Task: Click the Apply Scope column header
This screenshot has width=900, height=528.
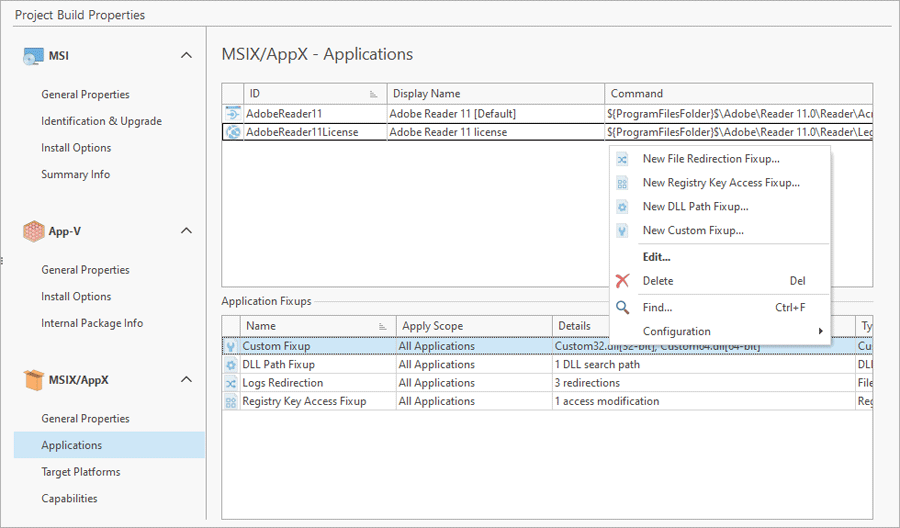Action: 474,326
